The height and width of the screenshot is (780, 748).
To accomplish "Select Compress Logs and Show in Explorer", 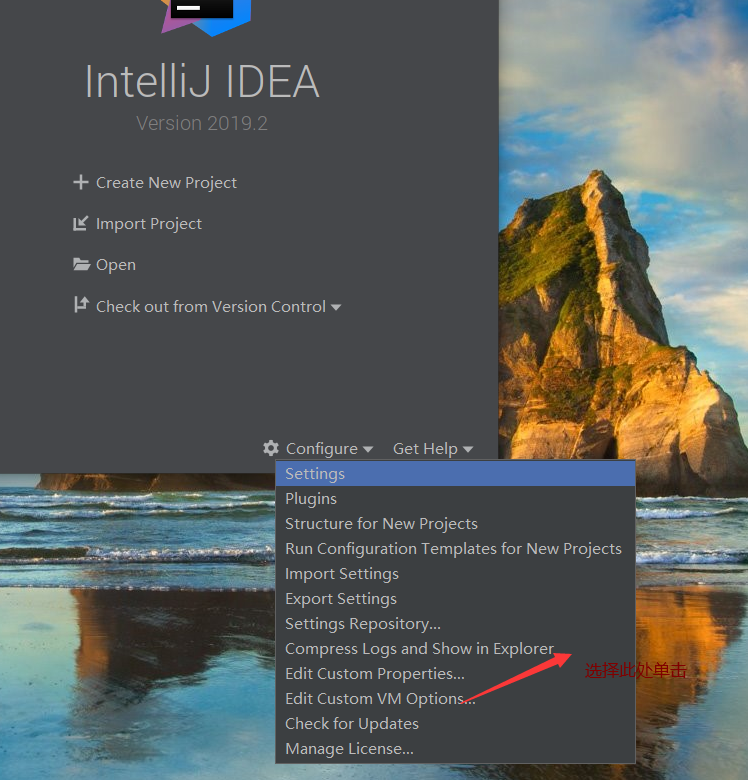I will coord(455,649).
